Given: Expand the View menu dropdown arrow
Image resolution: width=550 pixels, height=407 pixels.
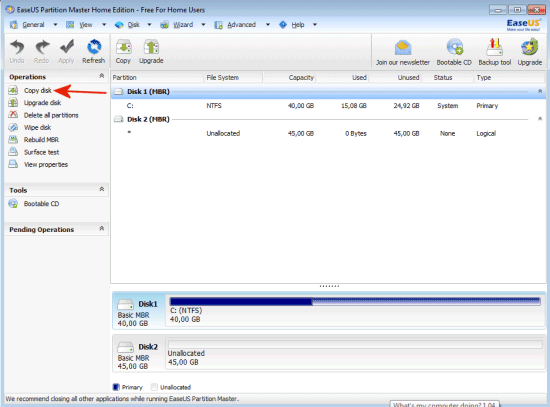Looking at the screenshot, I should pos(104,25).
